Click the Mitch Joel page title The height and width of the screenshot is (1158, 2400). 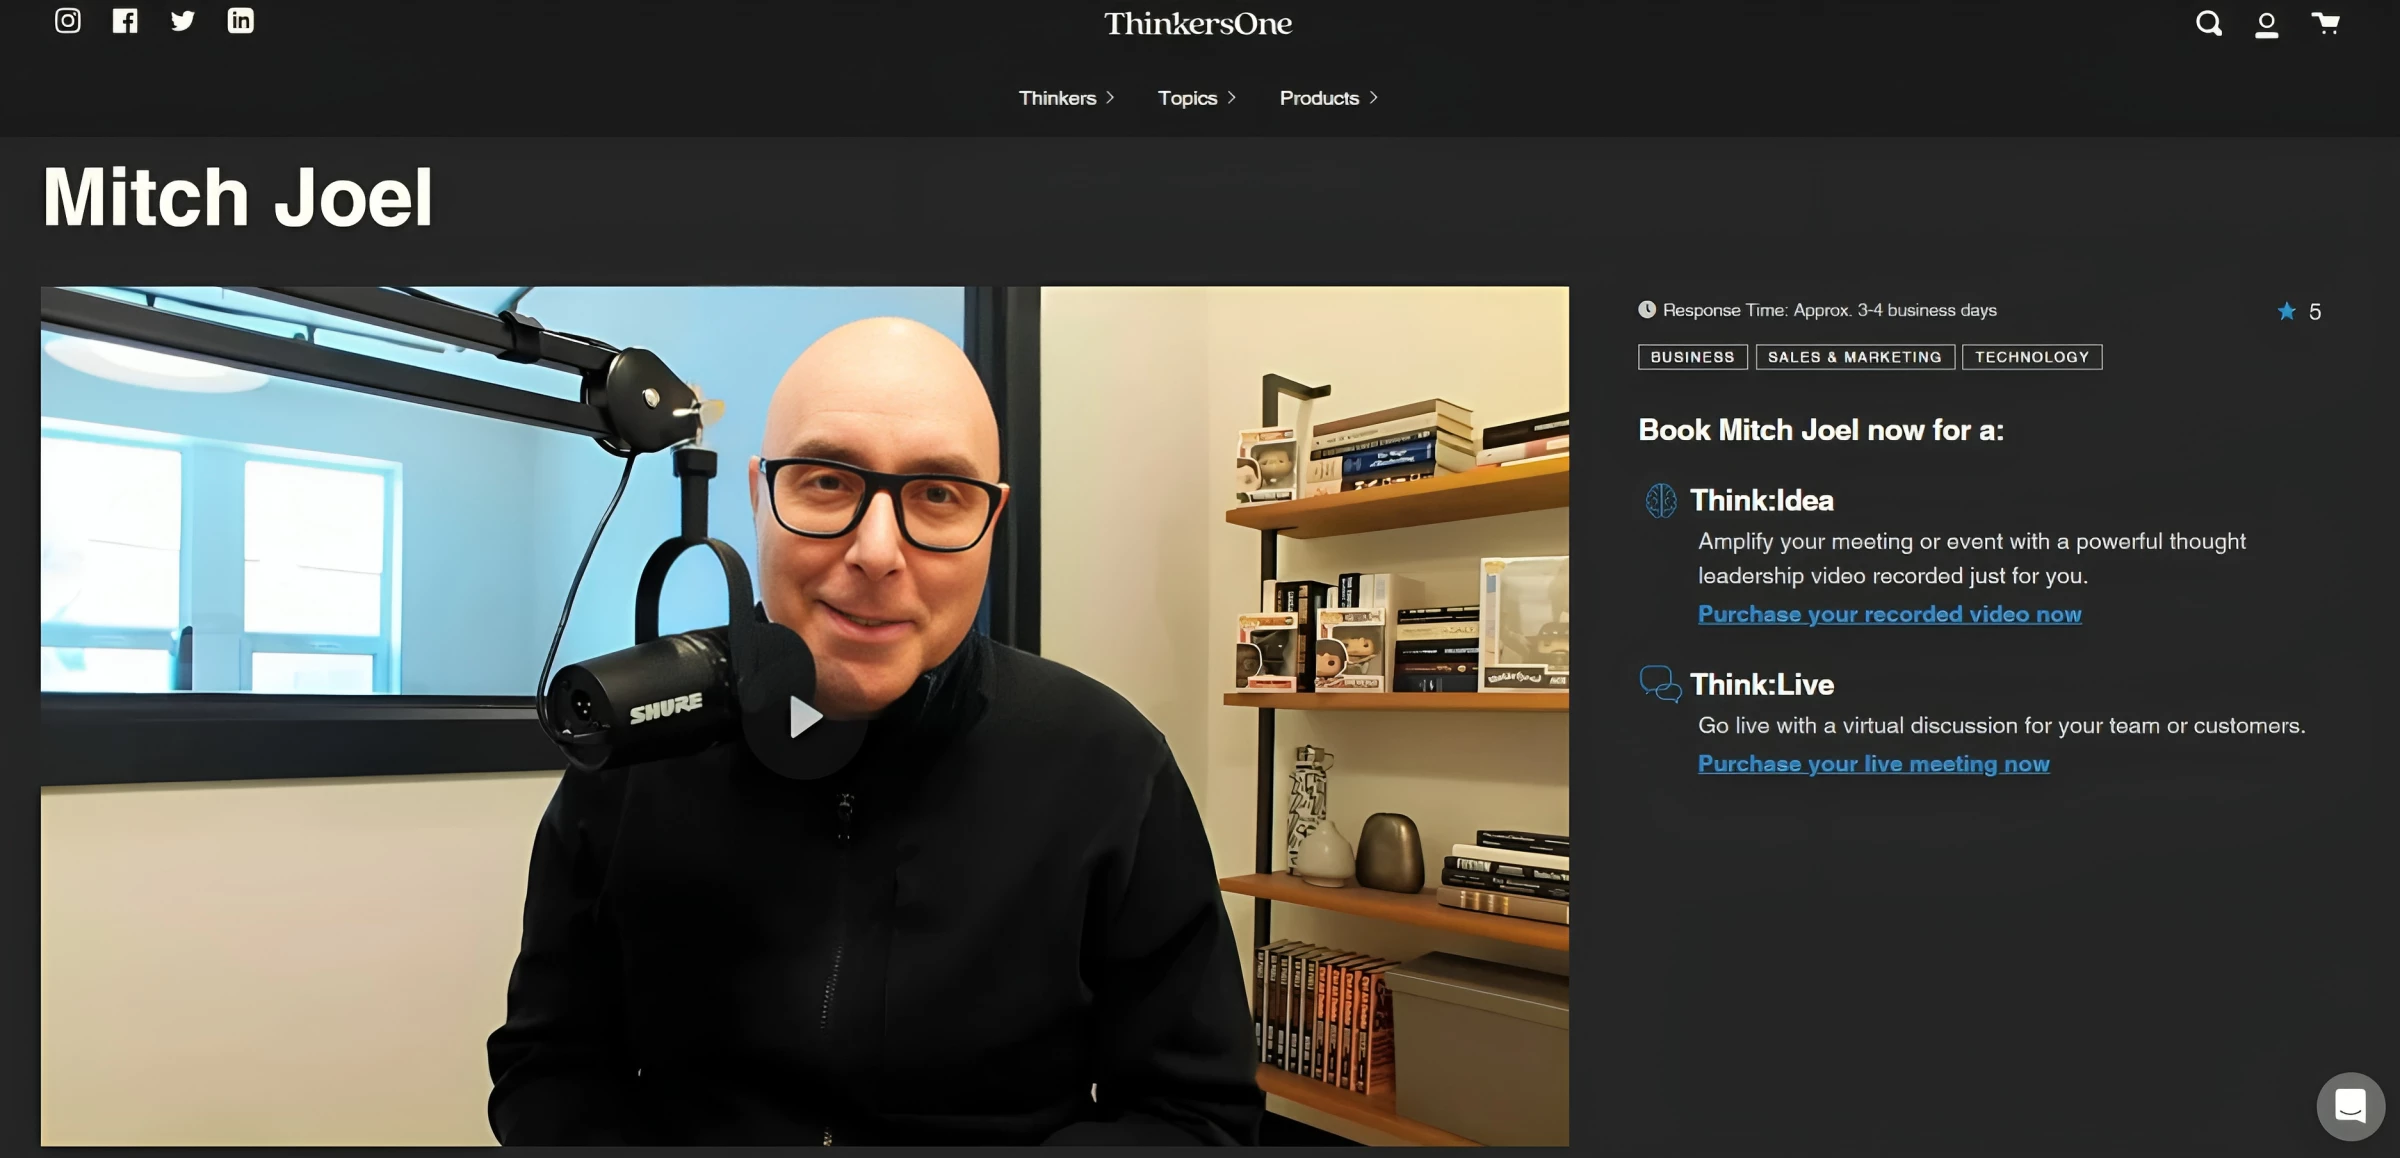pyautogui.click(x=238, y=197)
